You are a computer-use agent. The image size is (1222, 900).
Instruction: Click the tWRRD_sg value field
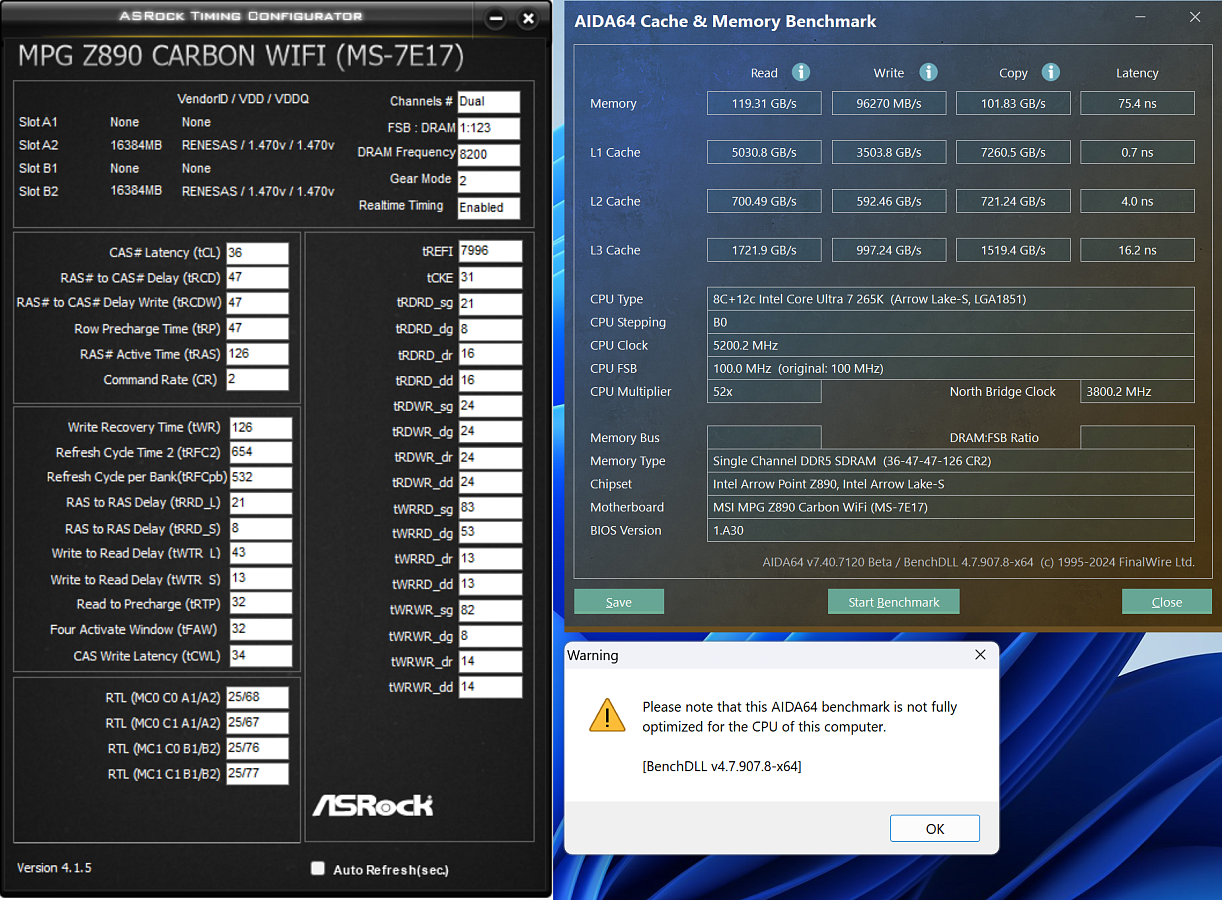coord(490,508)
